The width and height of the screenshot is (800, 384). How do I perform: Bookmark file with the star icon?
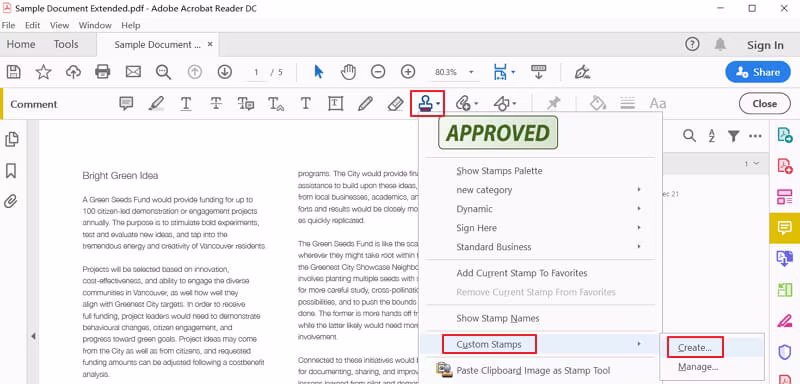tap(43, 72)
